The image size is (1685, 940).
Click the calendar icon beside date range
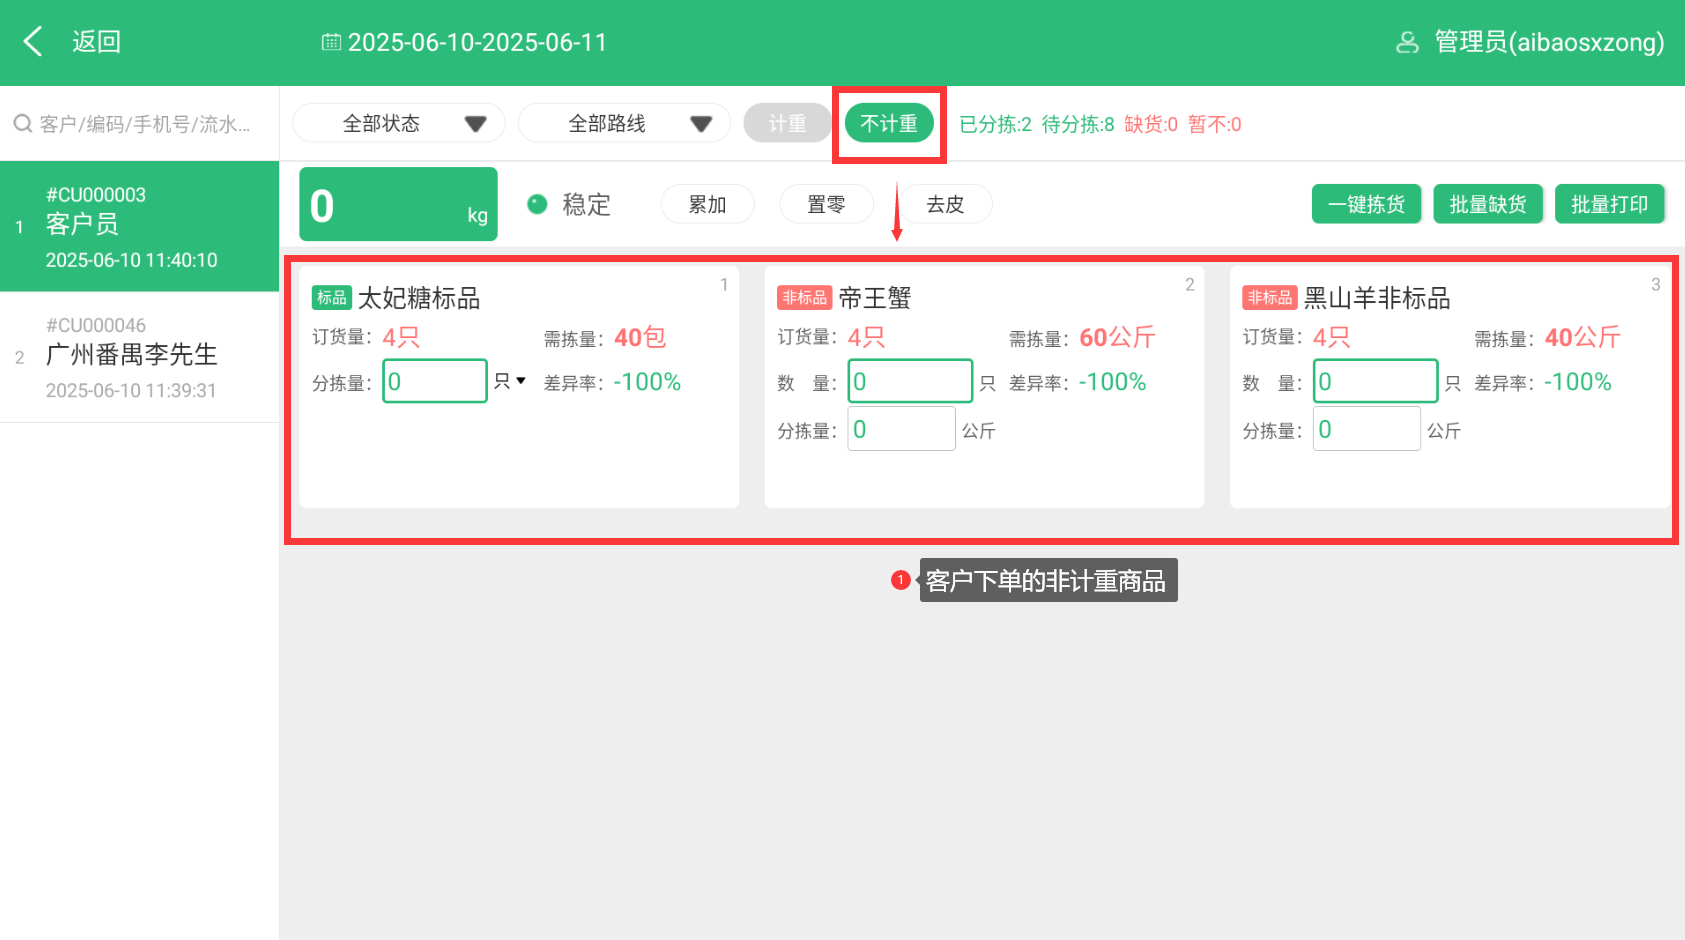coord(331,42)
